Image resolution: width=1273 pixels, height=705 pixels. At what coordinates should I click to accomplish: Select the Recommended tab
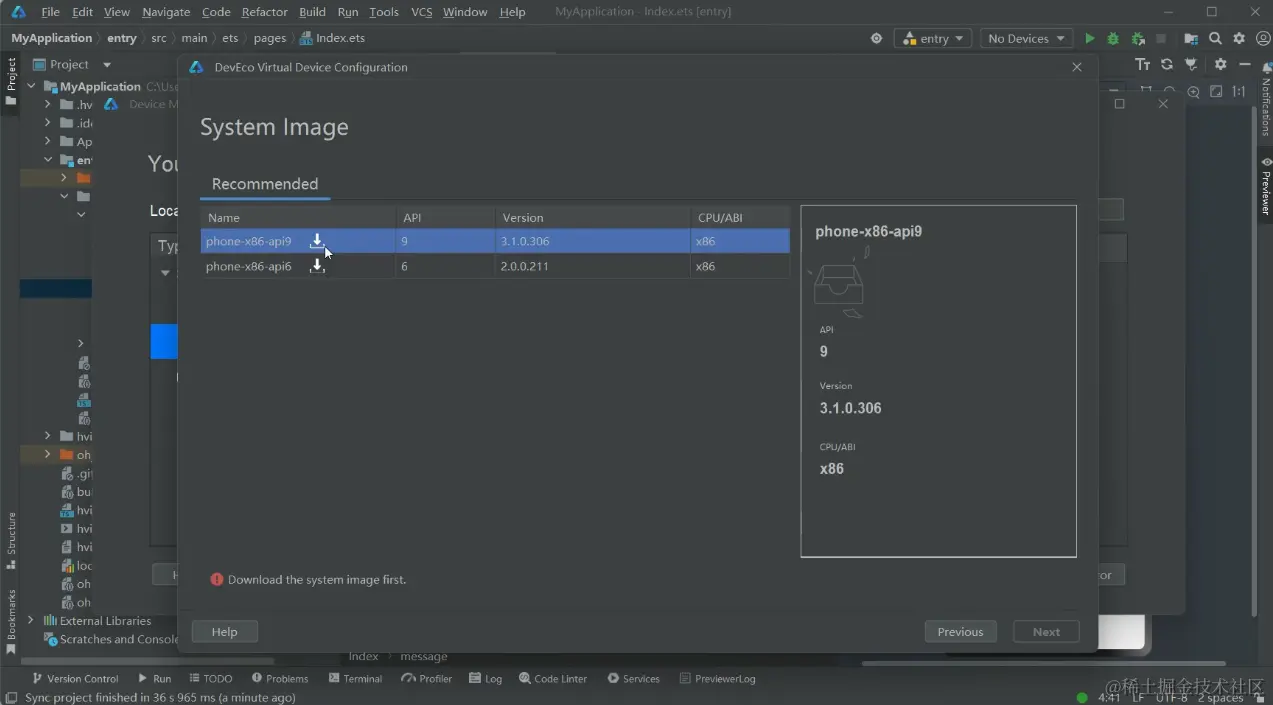(265, 184)
